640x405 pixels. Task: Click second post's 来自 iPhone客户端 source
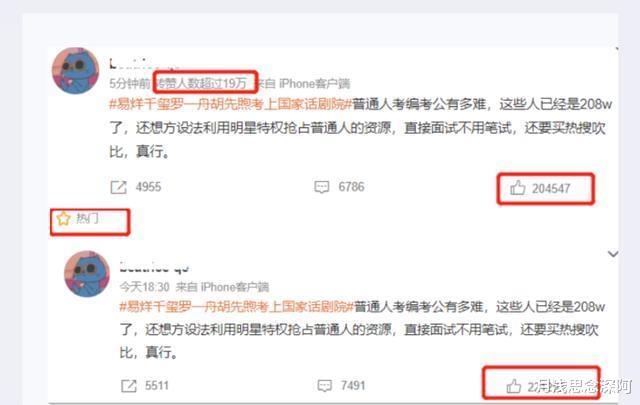pyautogui.click(x=222, y=287)
